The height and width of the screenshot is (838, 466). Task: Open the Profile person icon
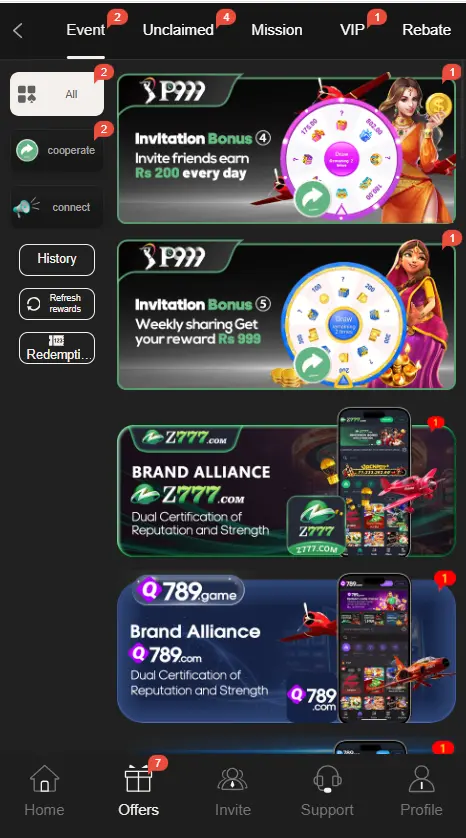click(422, 779)
